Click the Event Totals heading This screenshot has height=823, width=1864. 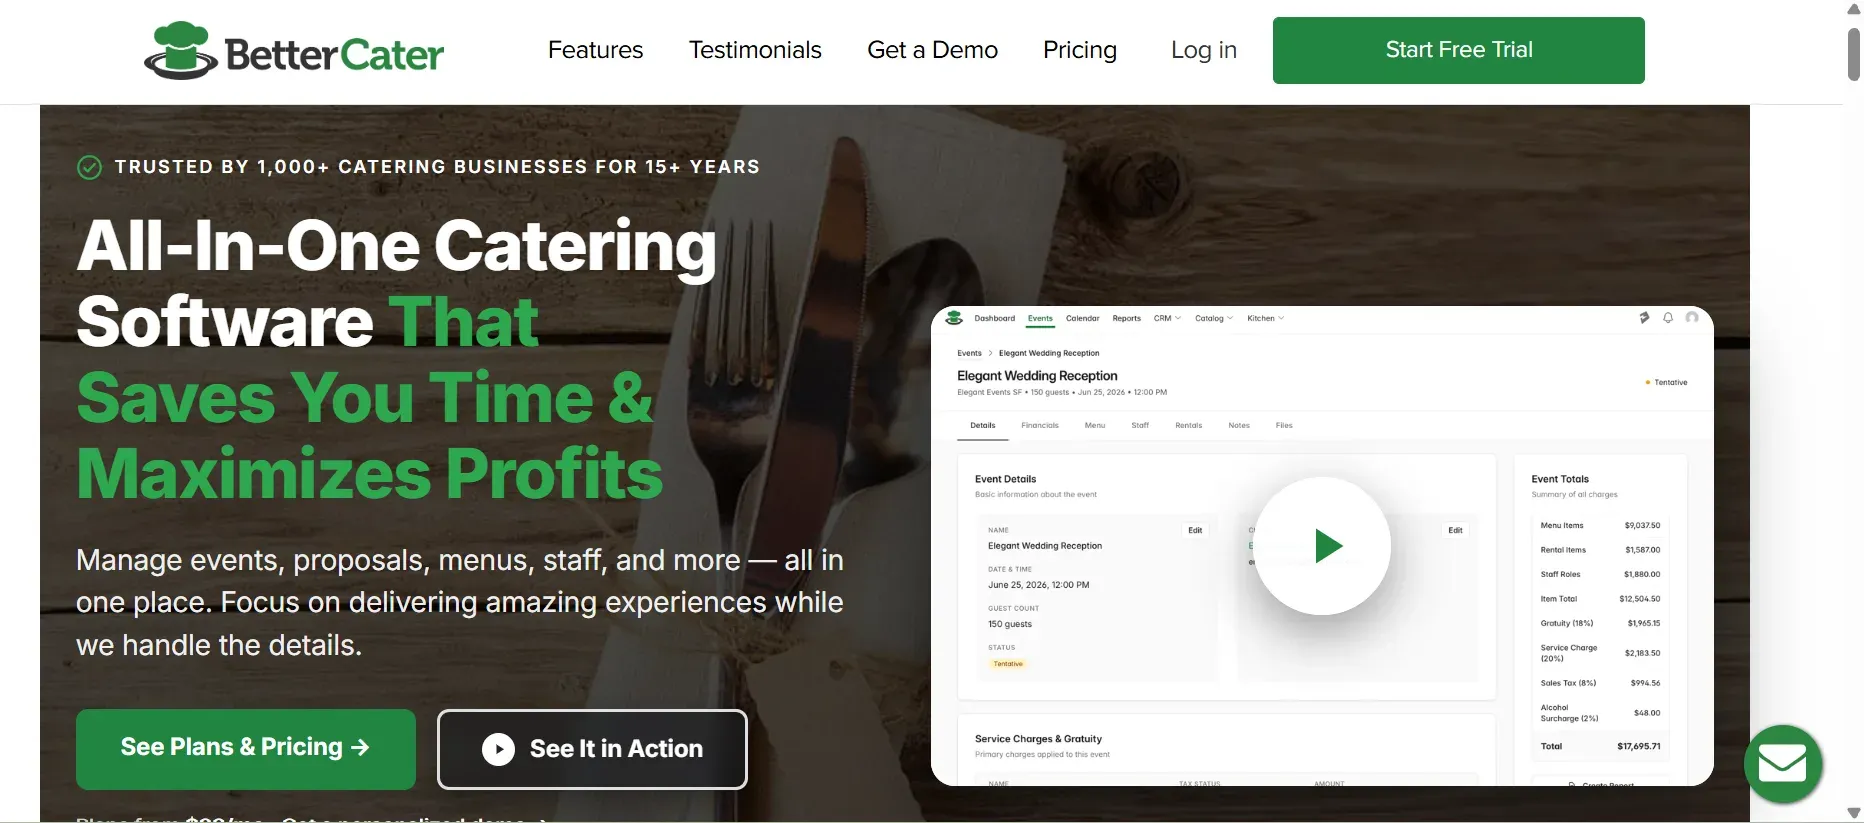(x=1560, y=479)
